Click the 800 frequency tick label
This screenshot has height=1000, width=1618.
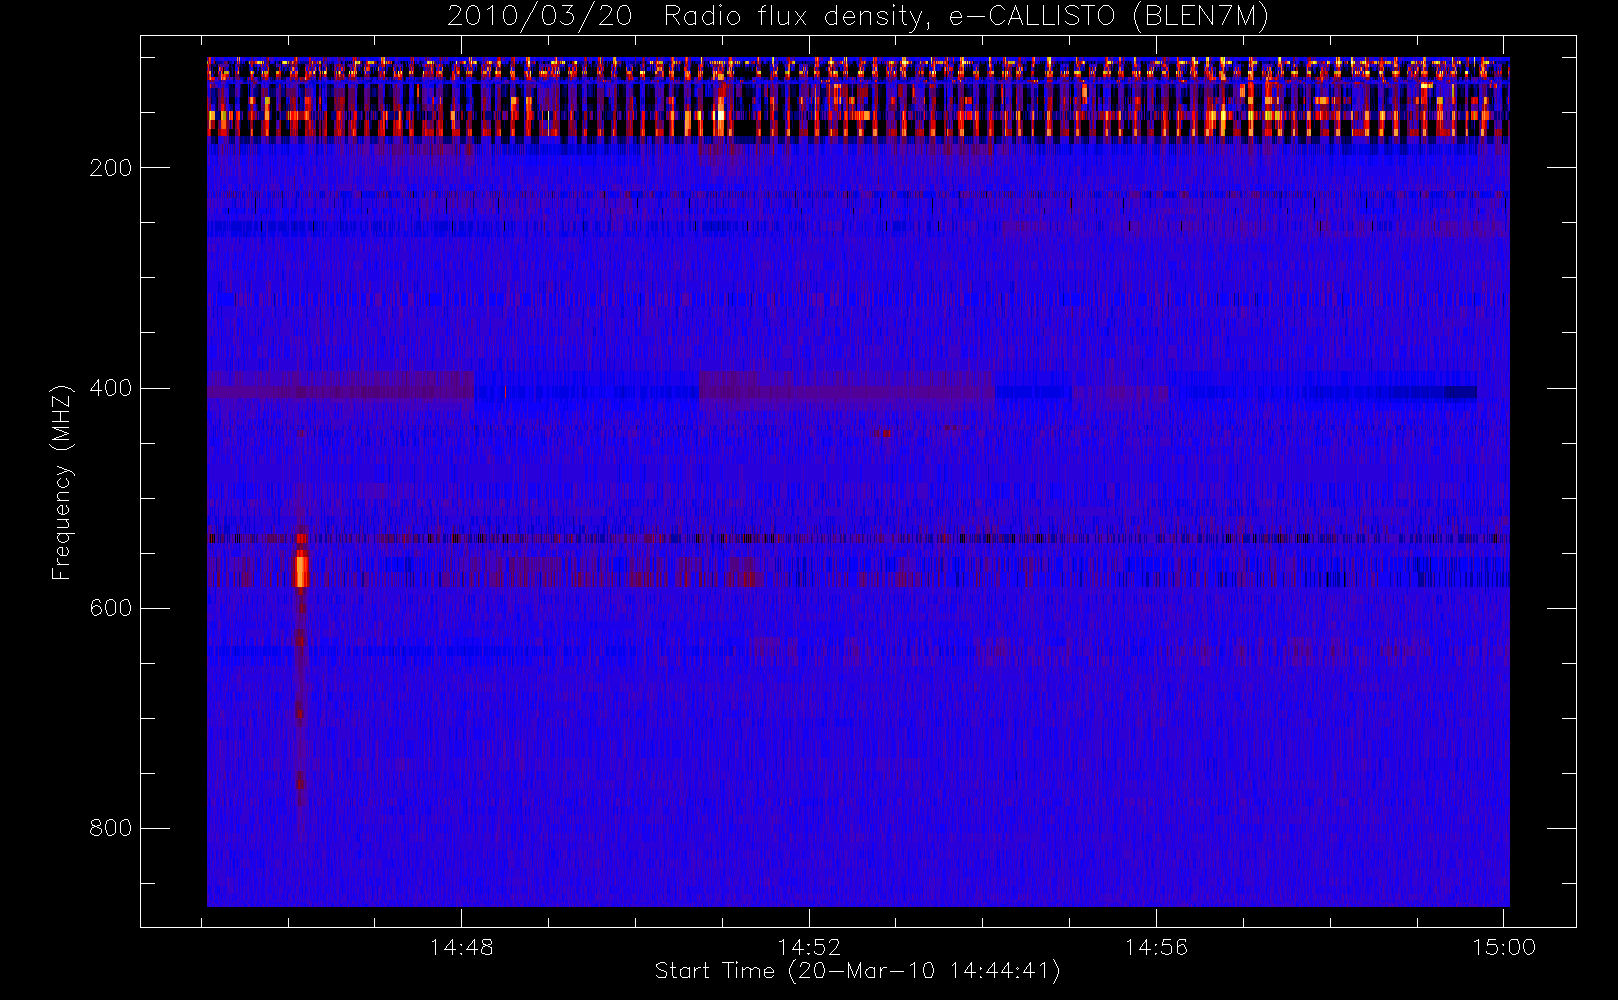[x=111, y=828]
